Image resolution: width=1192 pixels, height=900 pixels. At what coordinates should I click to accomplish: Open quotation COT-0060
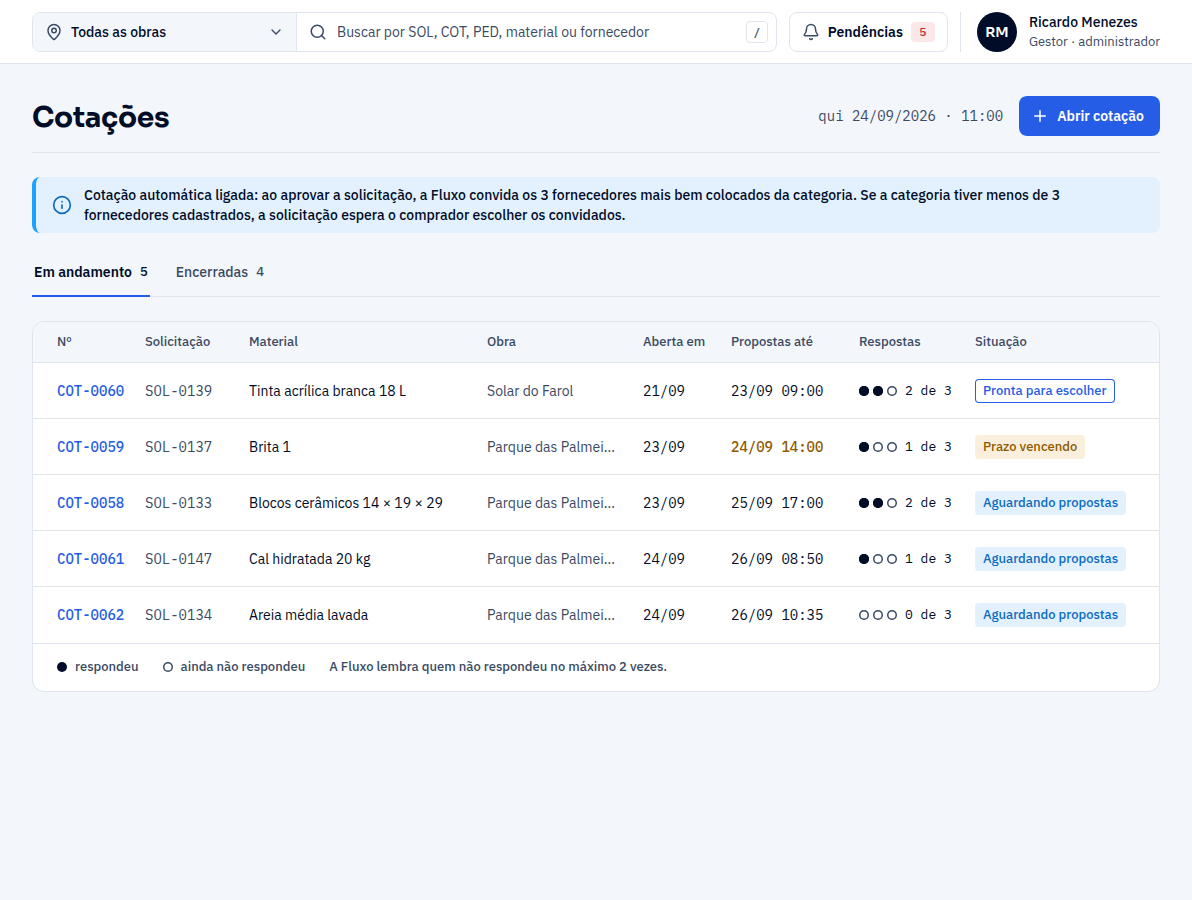coord(90,391)
